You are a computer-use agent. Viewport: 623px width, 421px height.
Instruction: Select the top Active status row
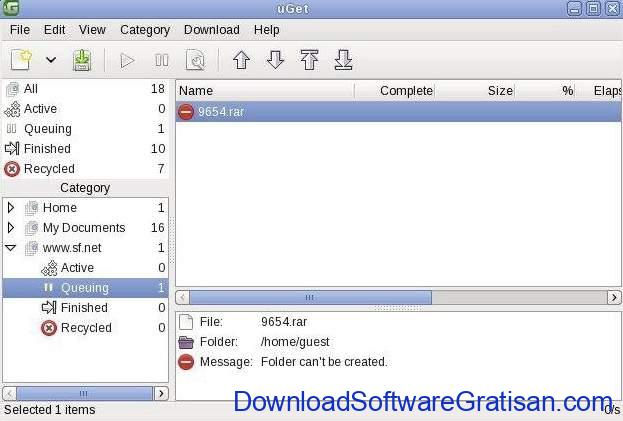pos(85,108)
